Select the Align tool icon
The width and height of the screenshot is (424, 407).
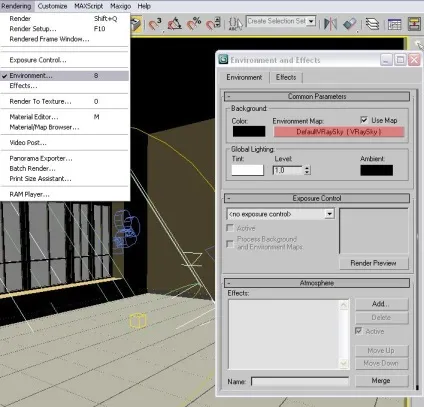[x=349, y=24]
